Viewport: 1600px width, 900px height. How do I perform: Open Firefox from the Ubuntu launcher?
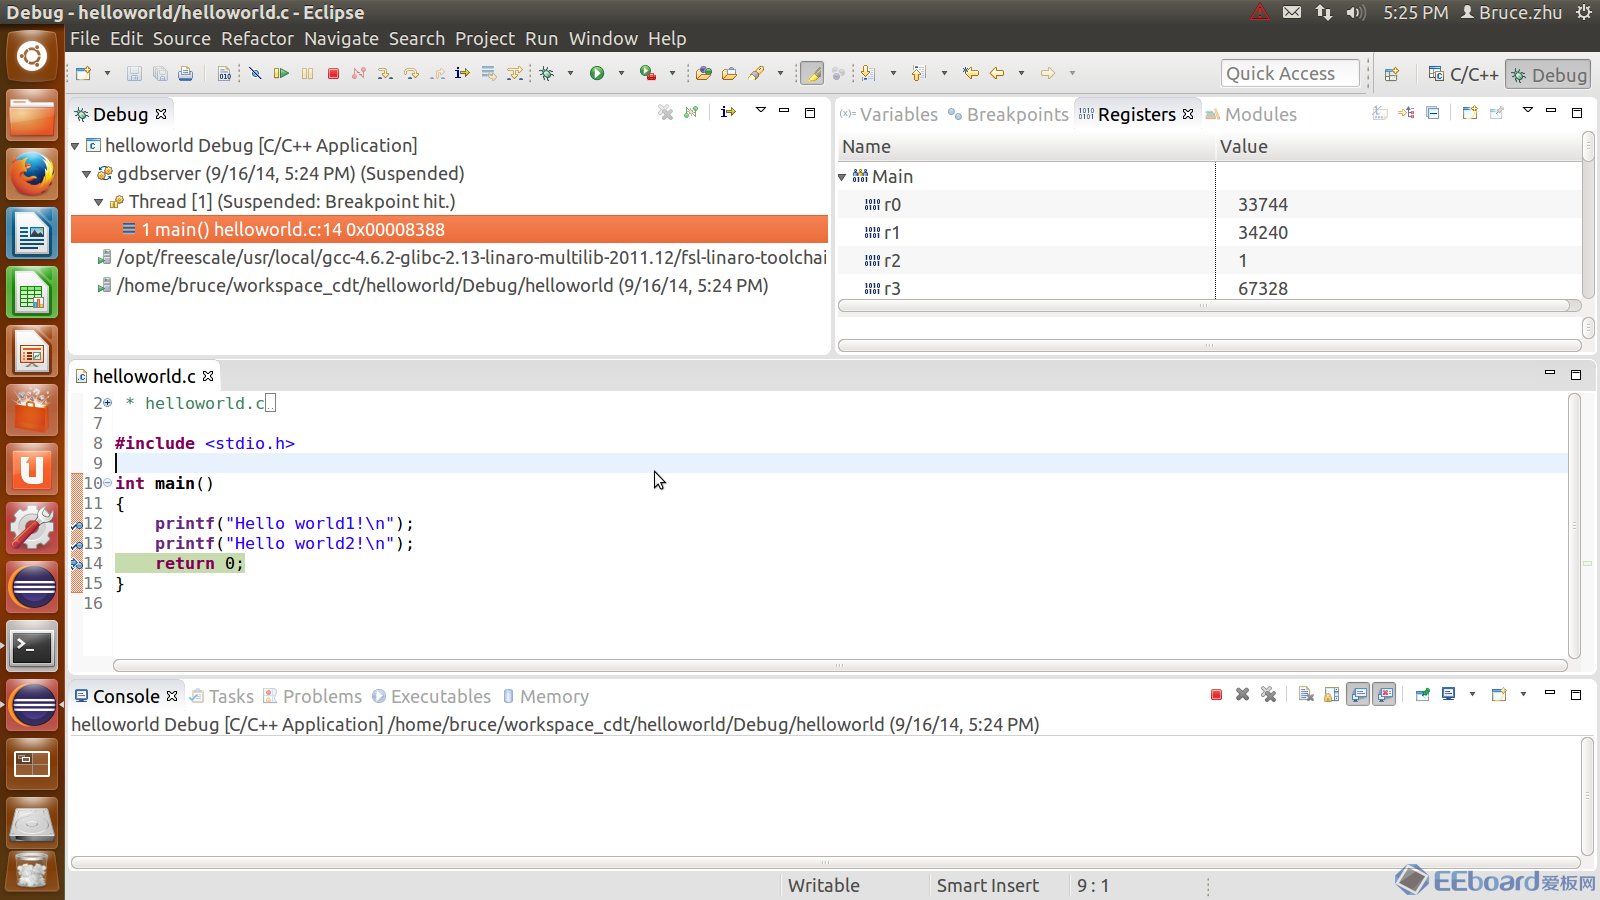(32, 175)
